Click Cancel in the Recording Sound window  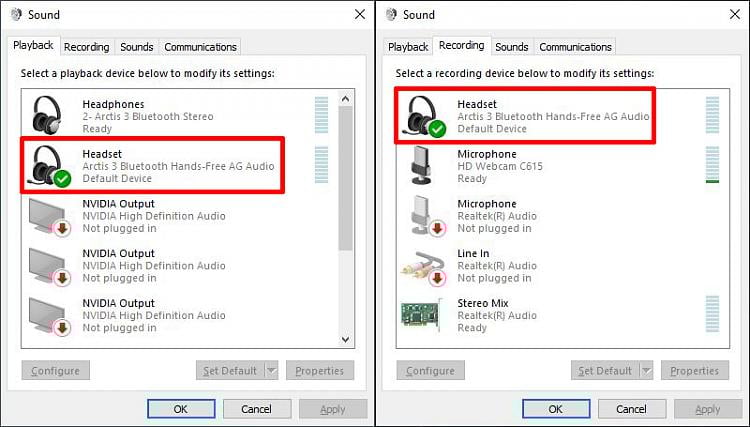point(631,409)
